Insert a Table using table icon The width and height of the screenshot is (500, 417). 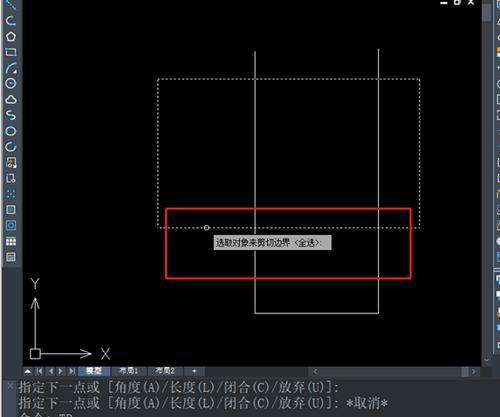point(11,241)
